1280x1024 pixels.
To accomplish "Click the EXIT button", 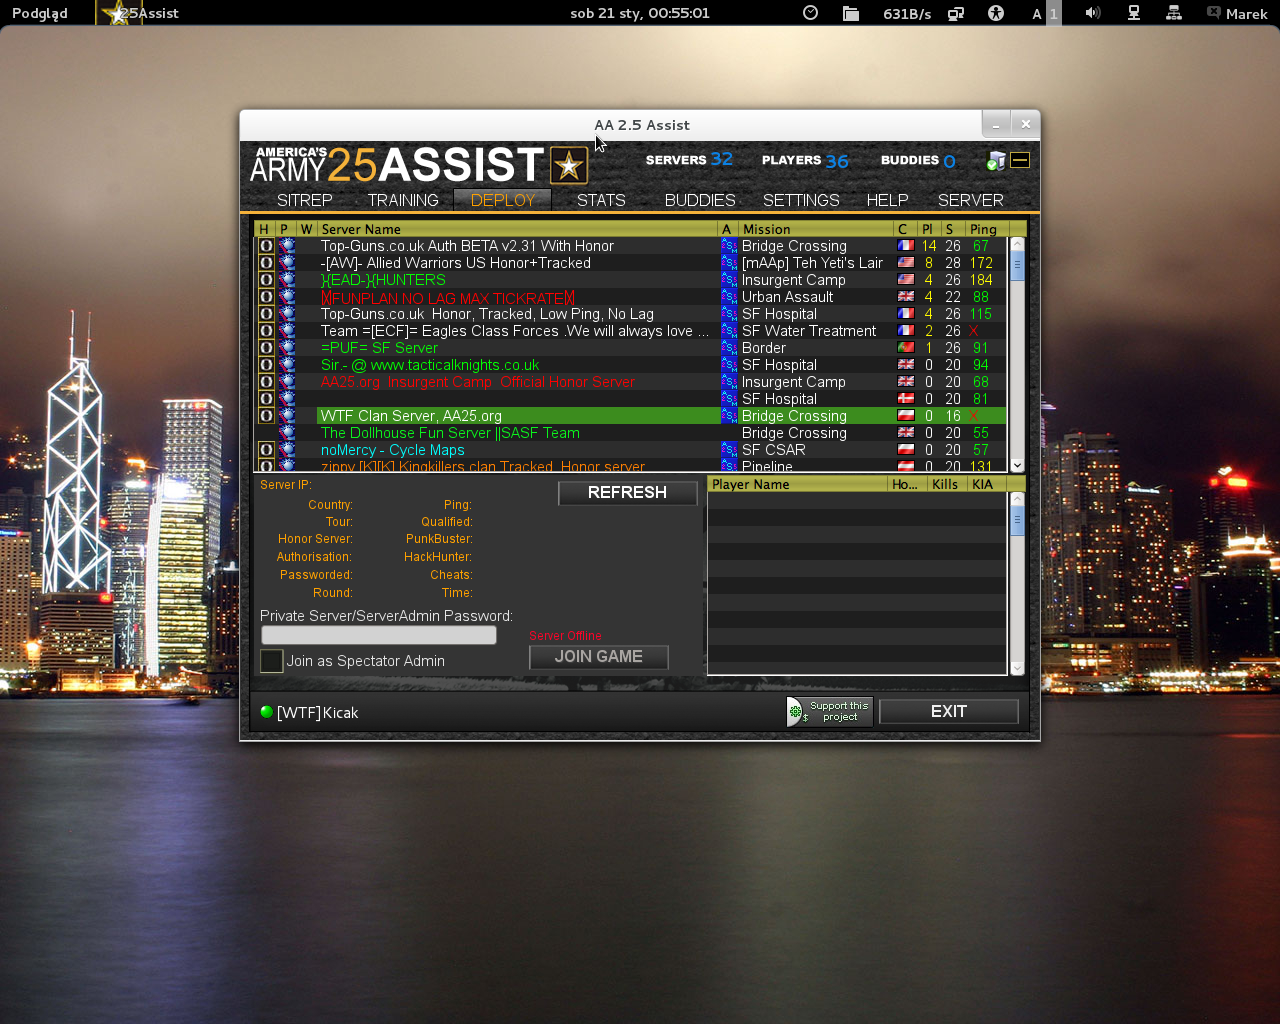I will pyautogui.click(x=948, y=711).
